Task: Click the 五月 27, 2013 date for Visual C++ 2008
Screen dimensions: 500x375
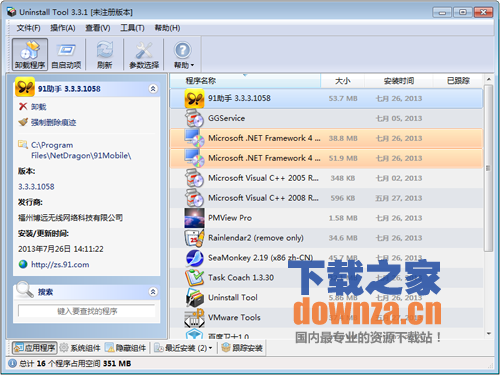Action: [x=399, y=198]
